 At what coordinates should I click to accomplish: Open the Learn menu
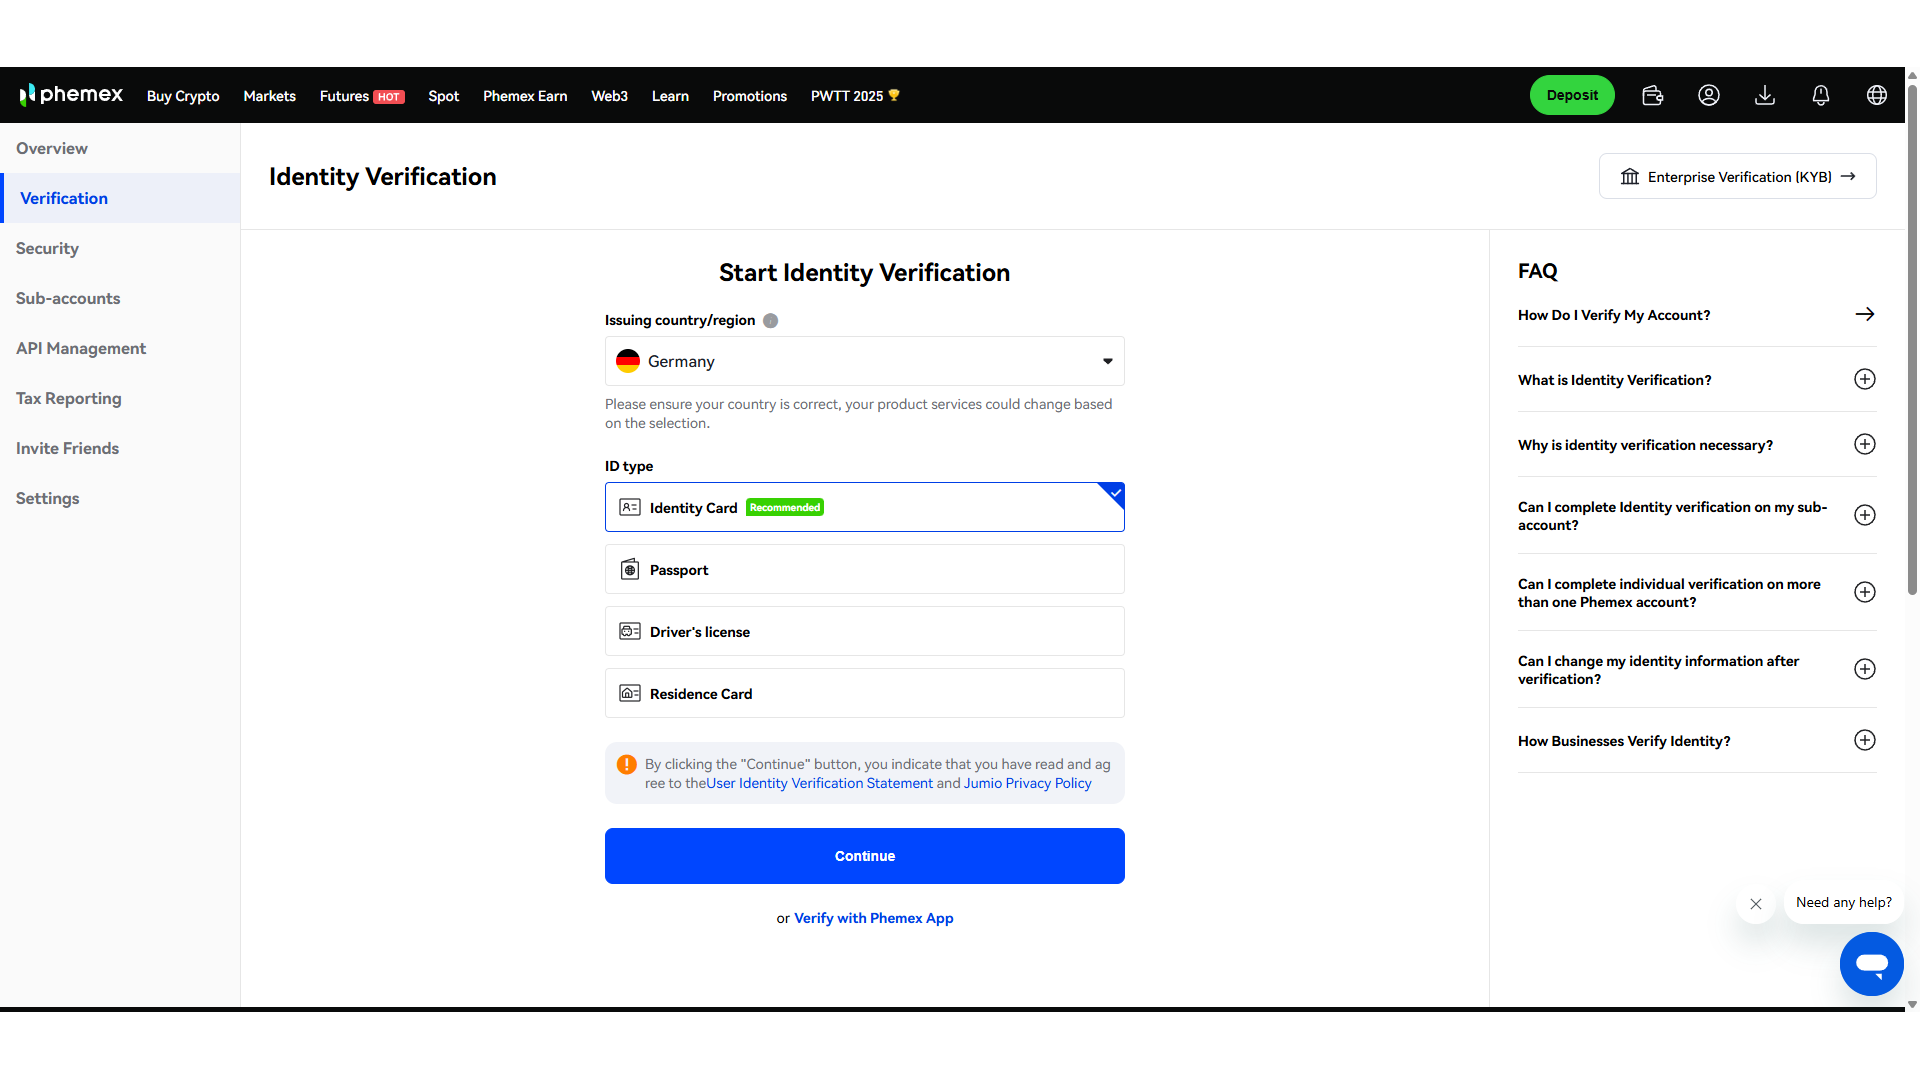coord(670,96)
